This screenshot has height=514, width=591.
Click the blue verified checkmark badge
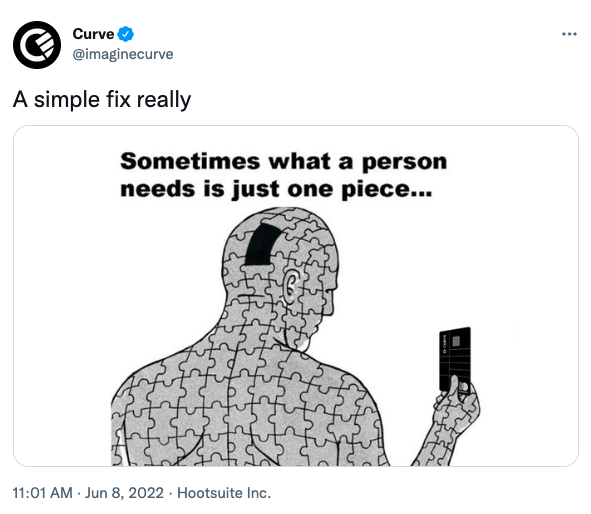(x=126, y=34)
